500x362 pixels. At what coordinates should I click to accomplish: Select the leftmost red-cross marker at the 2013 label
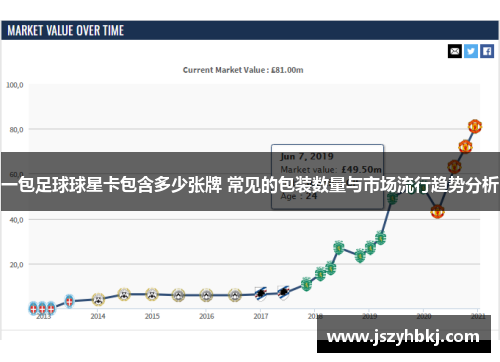33,308
